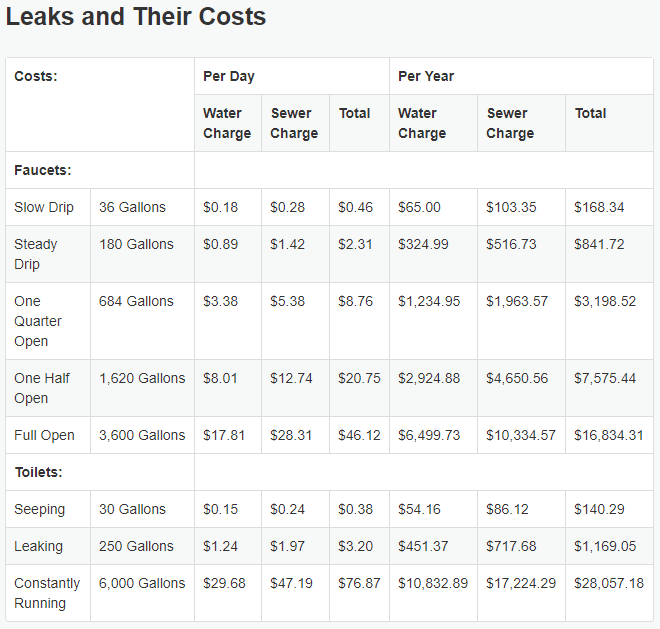This screenshot has height=629, width=660.
Task: Click the Leaks and Their Costs heading
Action: [x=136, y=17]
